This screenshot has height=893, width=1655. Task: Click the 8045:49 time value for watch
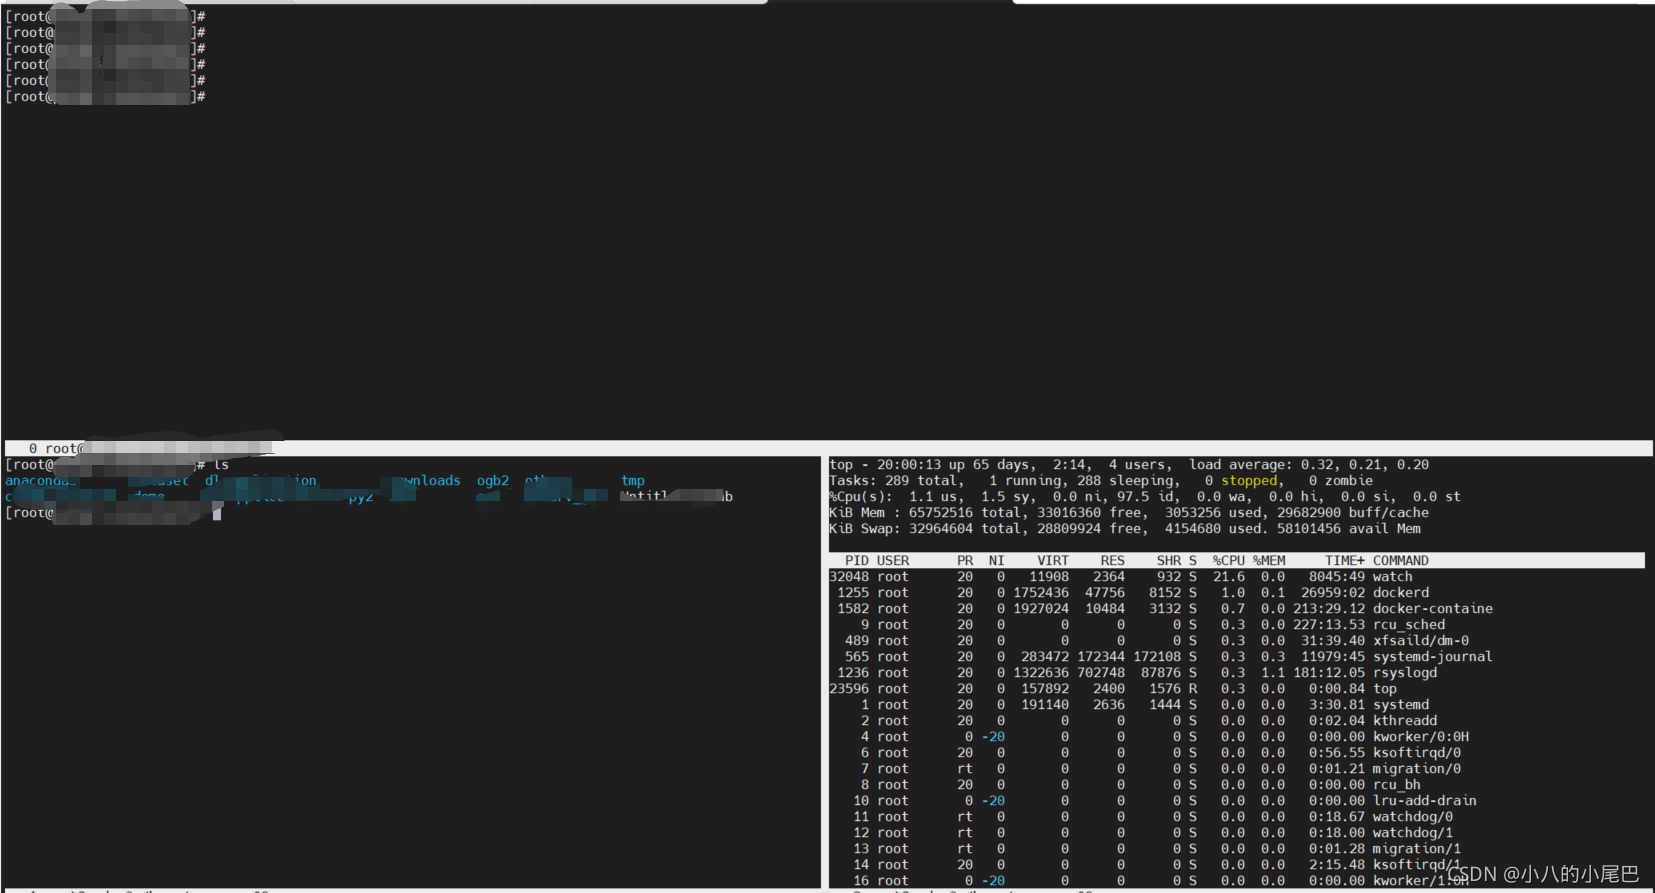[1337, 577]
